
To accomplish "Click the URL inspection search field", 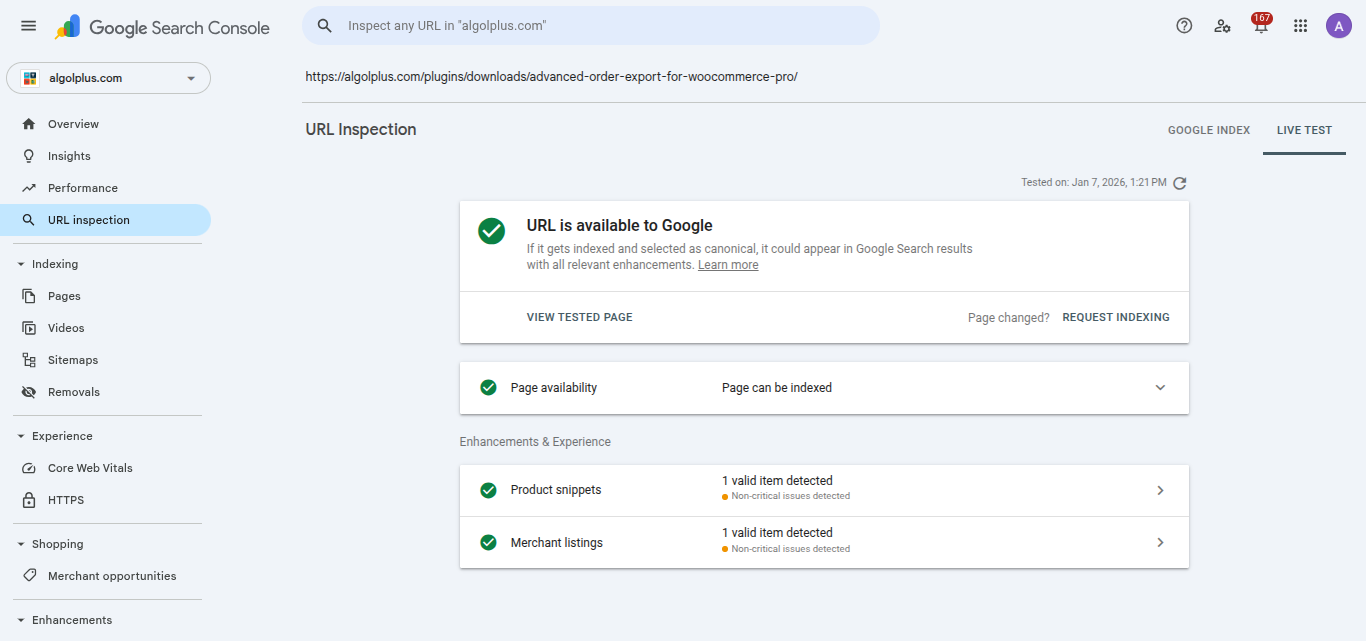I will (600, 26).
